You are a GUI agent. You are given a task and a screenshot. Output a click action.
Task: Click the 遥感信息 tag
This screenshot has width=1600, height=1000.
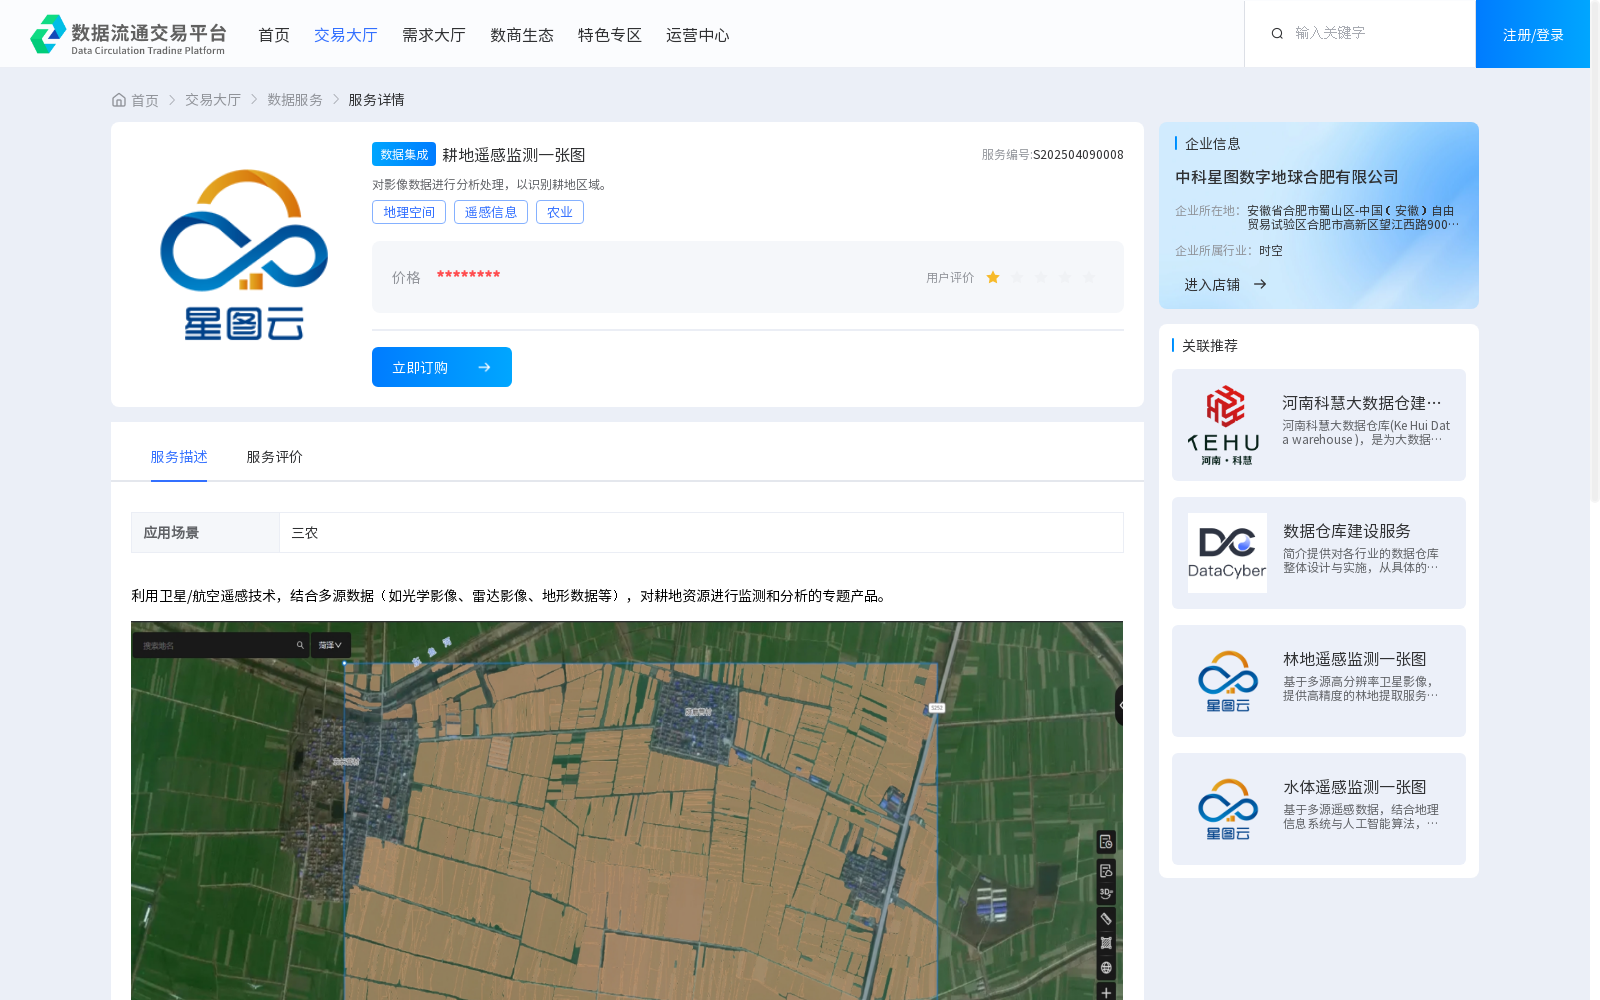(x=491, y=212)
